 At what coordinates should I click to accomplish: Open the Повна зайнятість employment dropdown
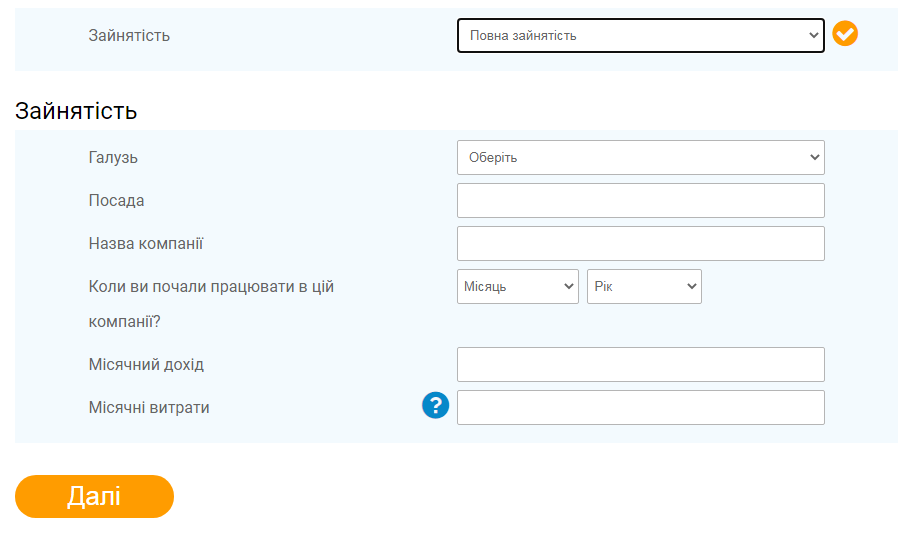(x=641, y=35)
